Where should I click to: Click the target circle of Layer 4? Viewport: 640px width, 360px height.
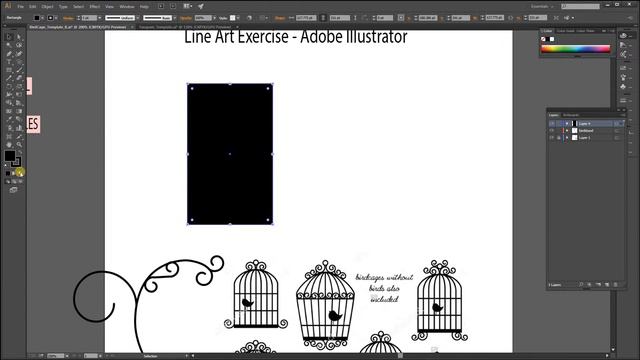[617, 124]
